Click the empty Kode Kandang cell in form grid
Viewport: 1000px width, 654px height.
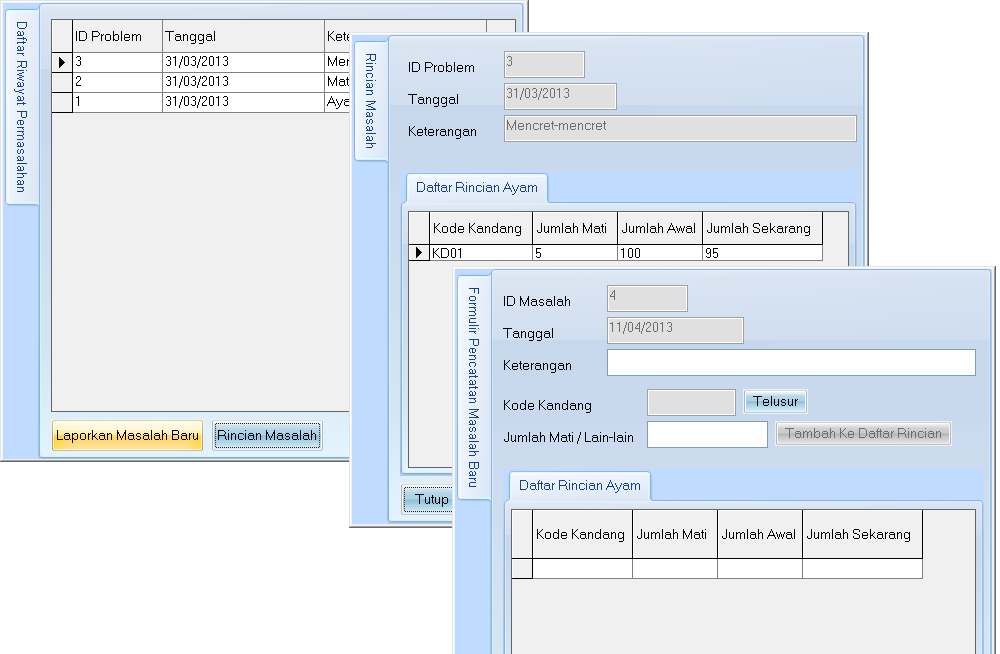582,569
